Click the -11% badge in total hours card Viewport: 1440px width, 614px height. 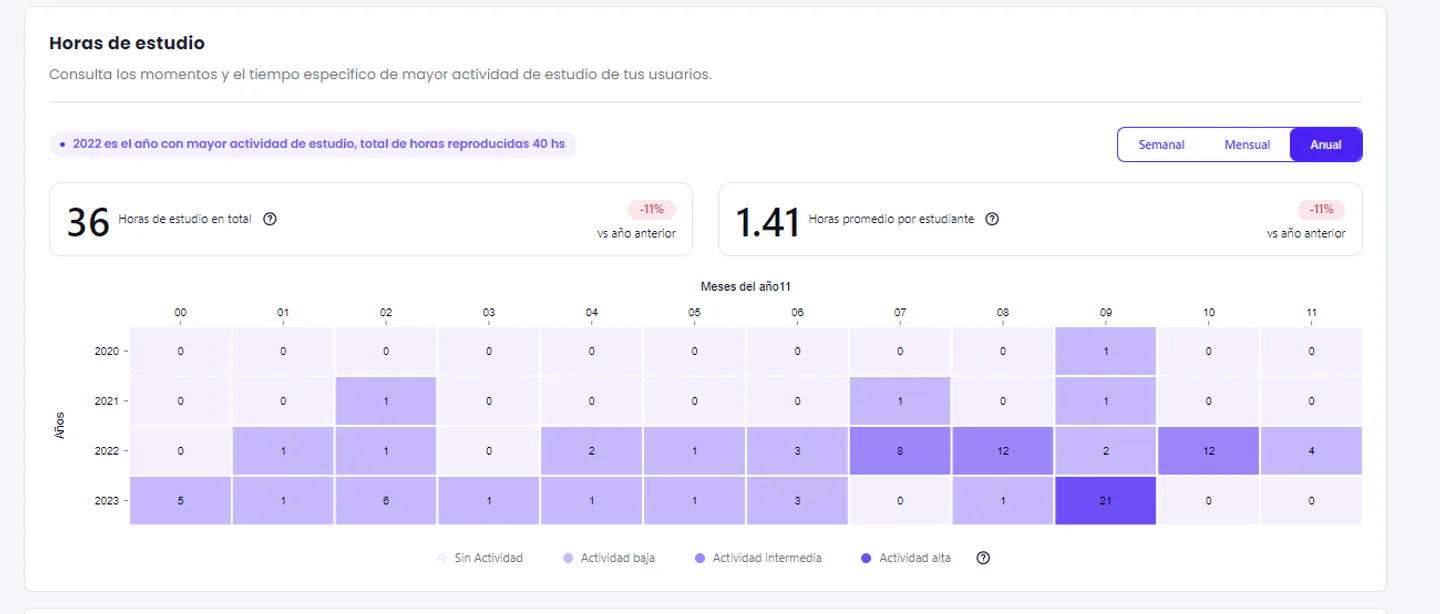652,210
